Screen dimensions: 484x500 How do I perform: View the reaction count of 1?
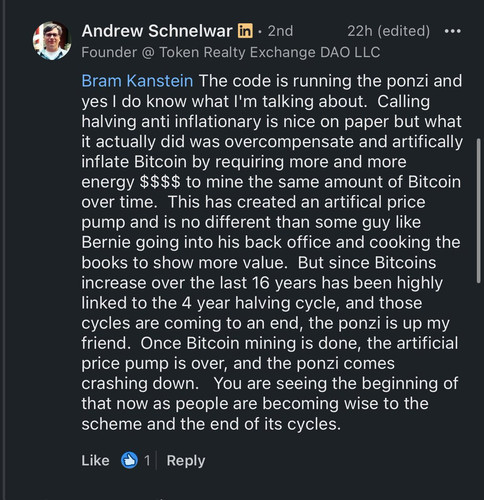[x=147, y=461]
